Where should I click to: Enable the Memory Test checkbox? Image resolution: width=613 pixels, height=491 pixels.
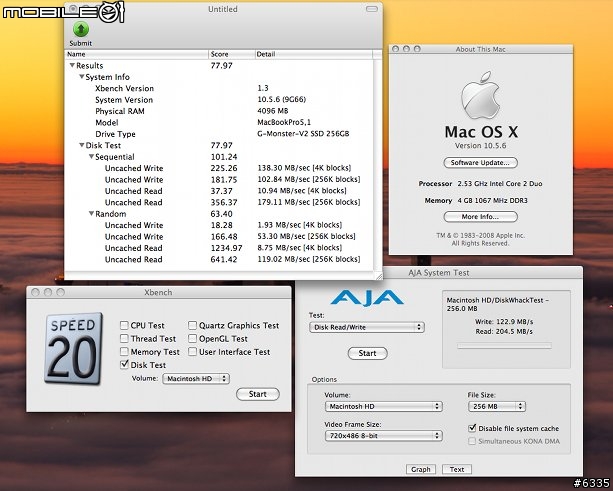[124, 351]
